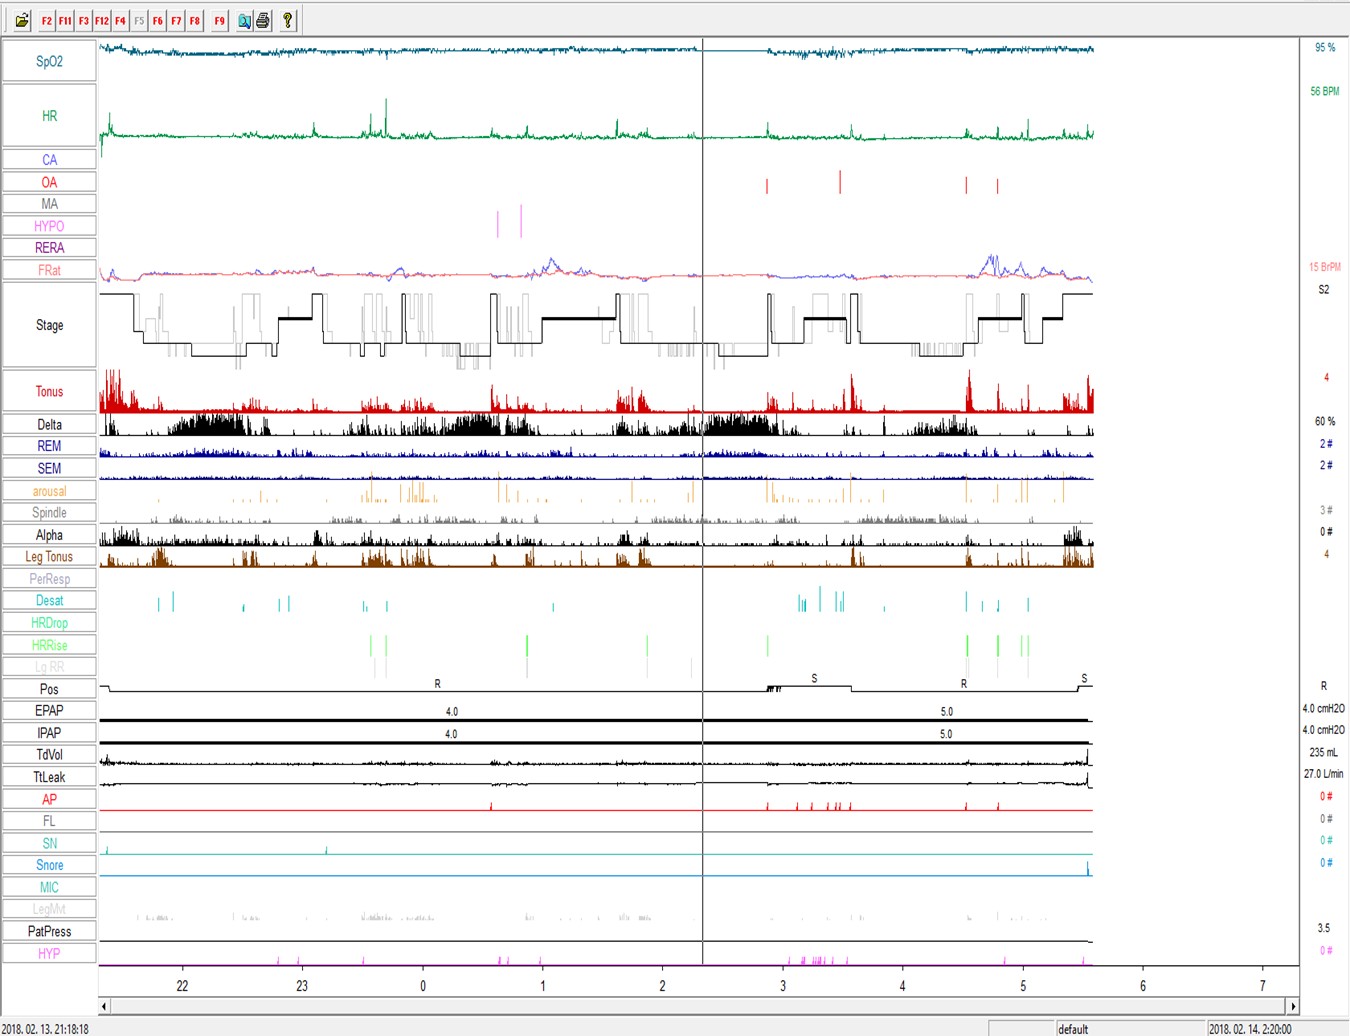Click the F2 toolbar button
Image resolution: width=1350 pixels, height=1036 pixels.
tap(47, 20)
